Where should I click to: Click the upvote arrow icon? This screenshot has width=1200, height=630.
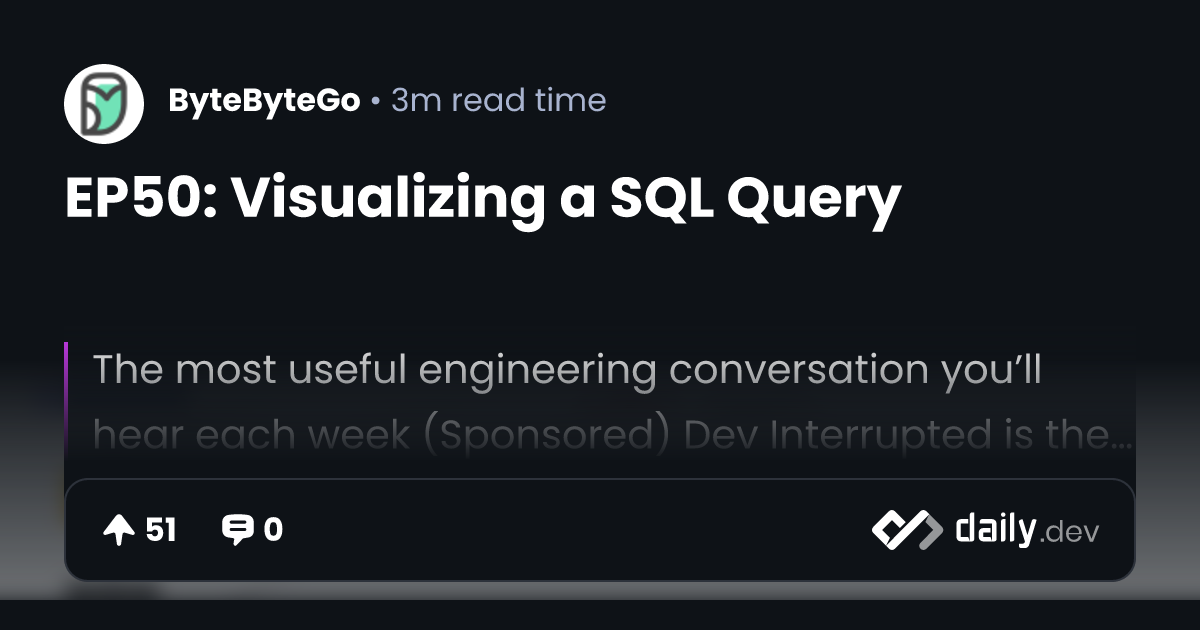119,531
